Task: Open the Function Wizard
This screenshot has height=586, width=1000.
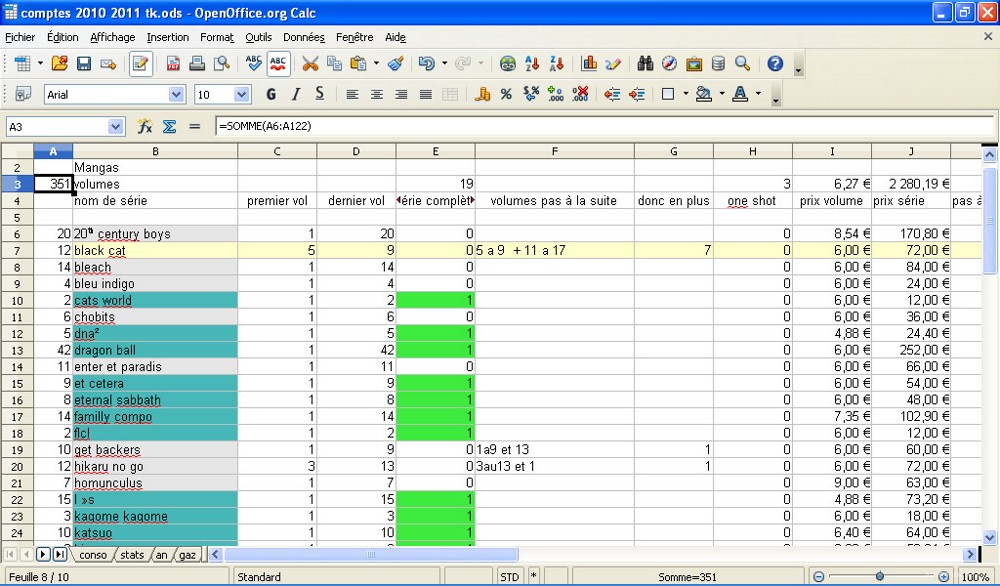Action: tap(145, 127)
